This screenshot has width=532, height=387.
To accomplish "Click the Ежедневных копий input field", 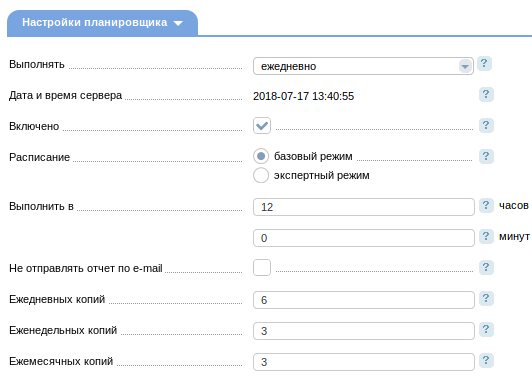I will click(364, 300).
